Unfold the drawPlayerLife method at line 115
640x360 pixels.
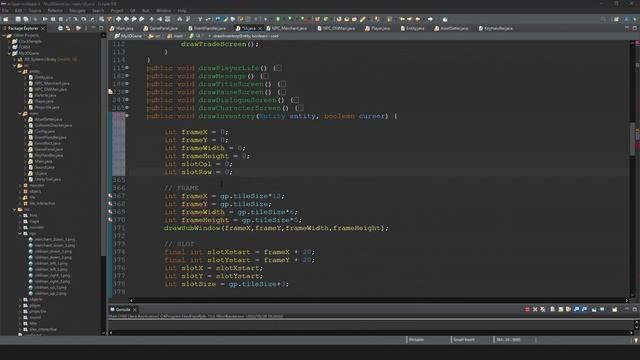(x=127, y=67)
